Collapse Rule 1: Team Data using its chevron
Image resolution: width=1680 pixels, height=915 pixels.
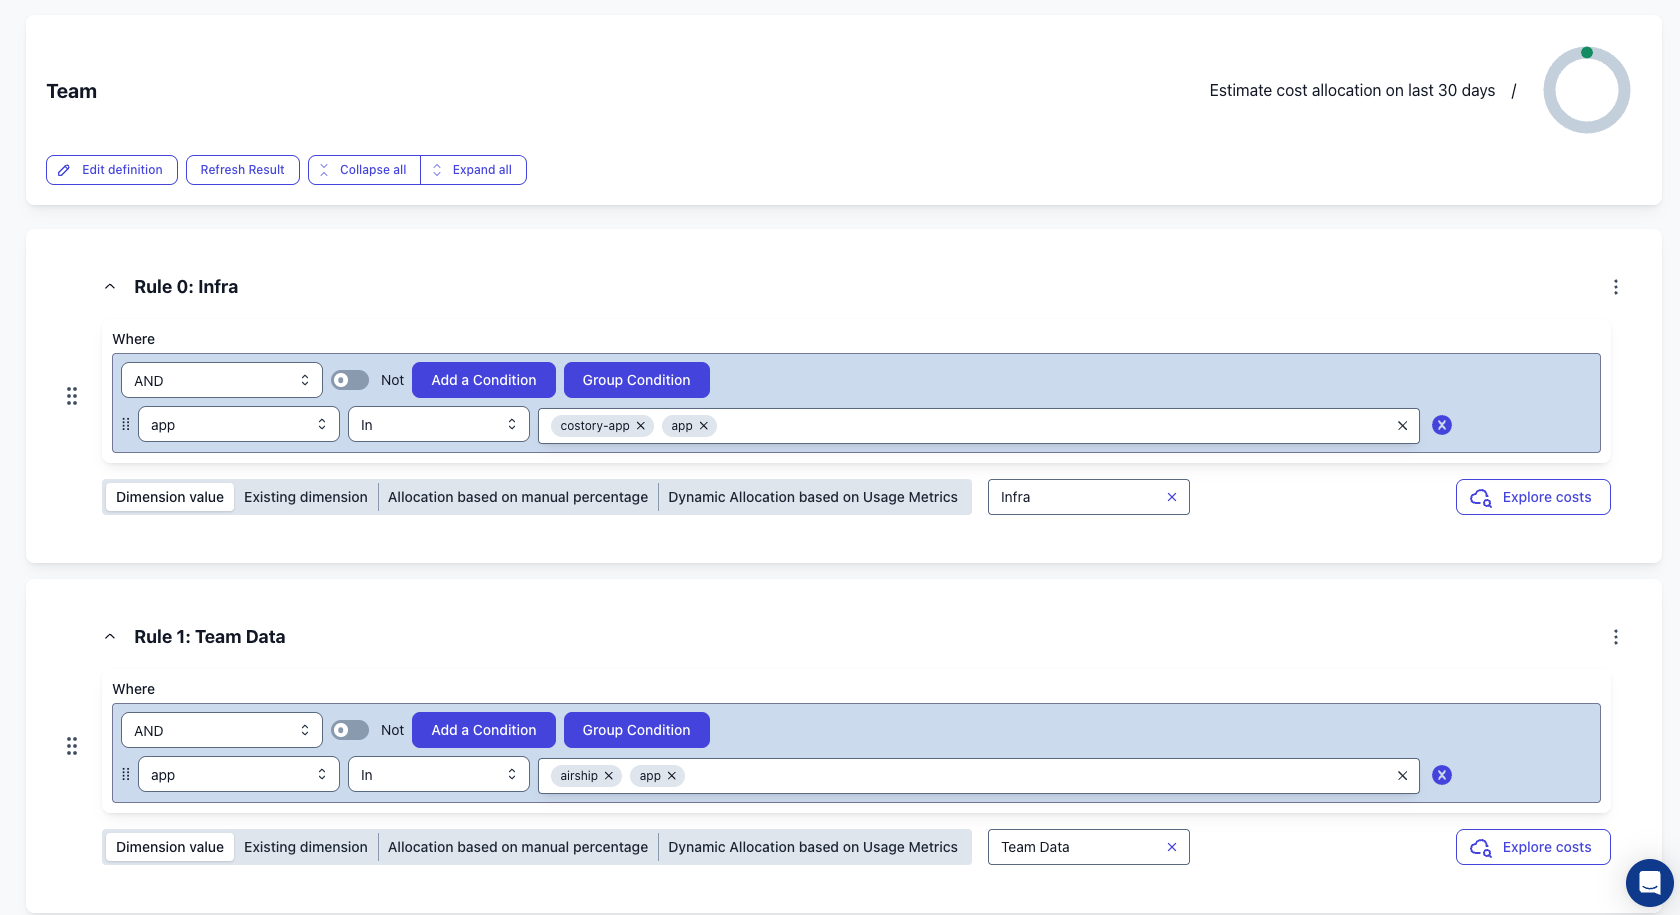(x=110, y=637)
